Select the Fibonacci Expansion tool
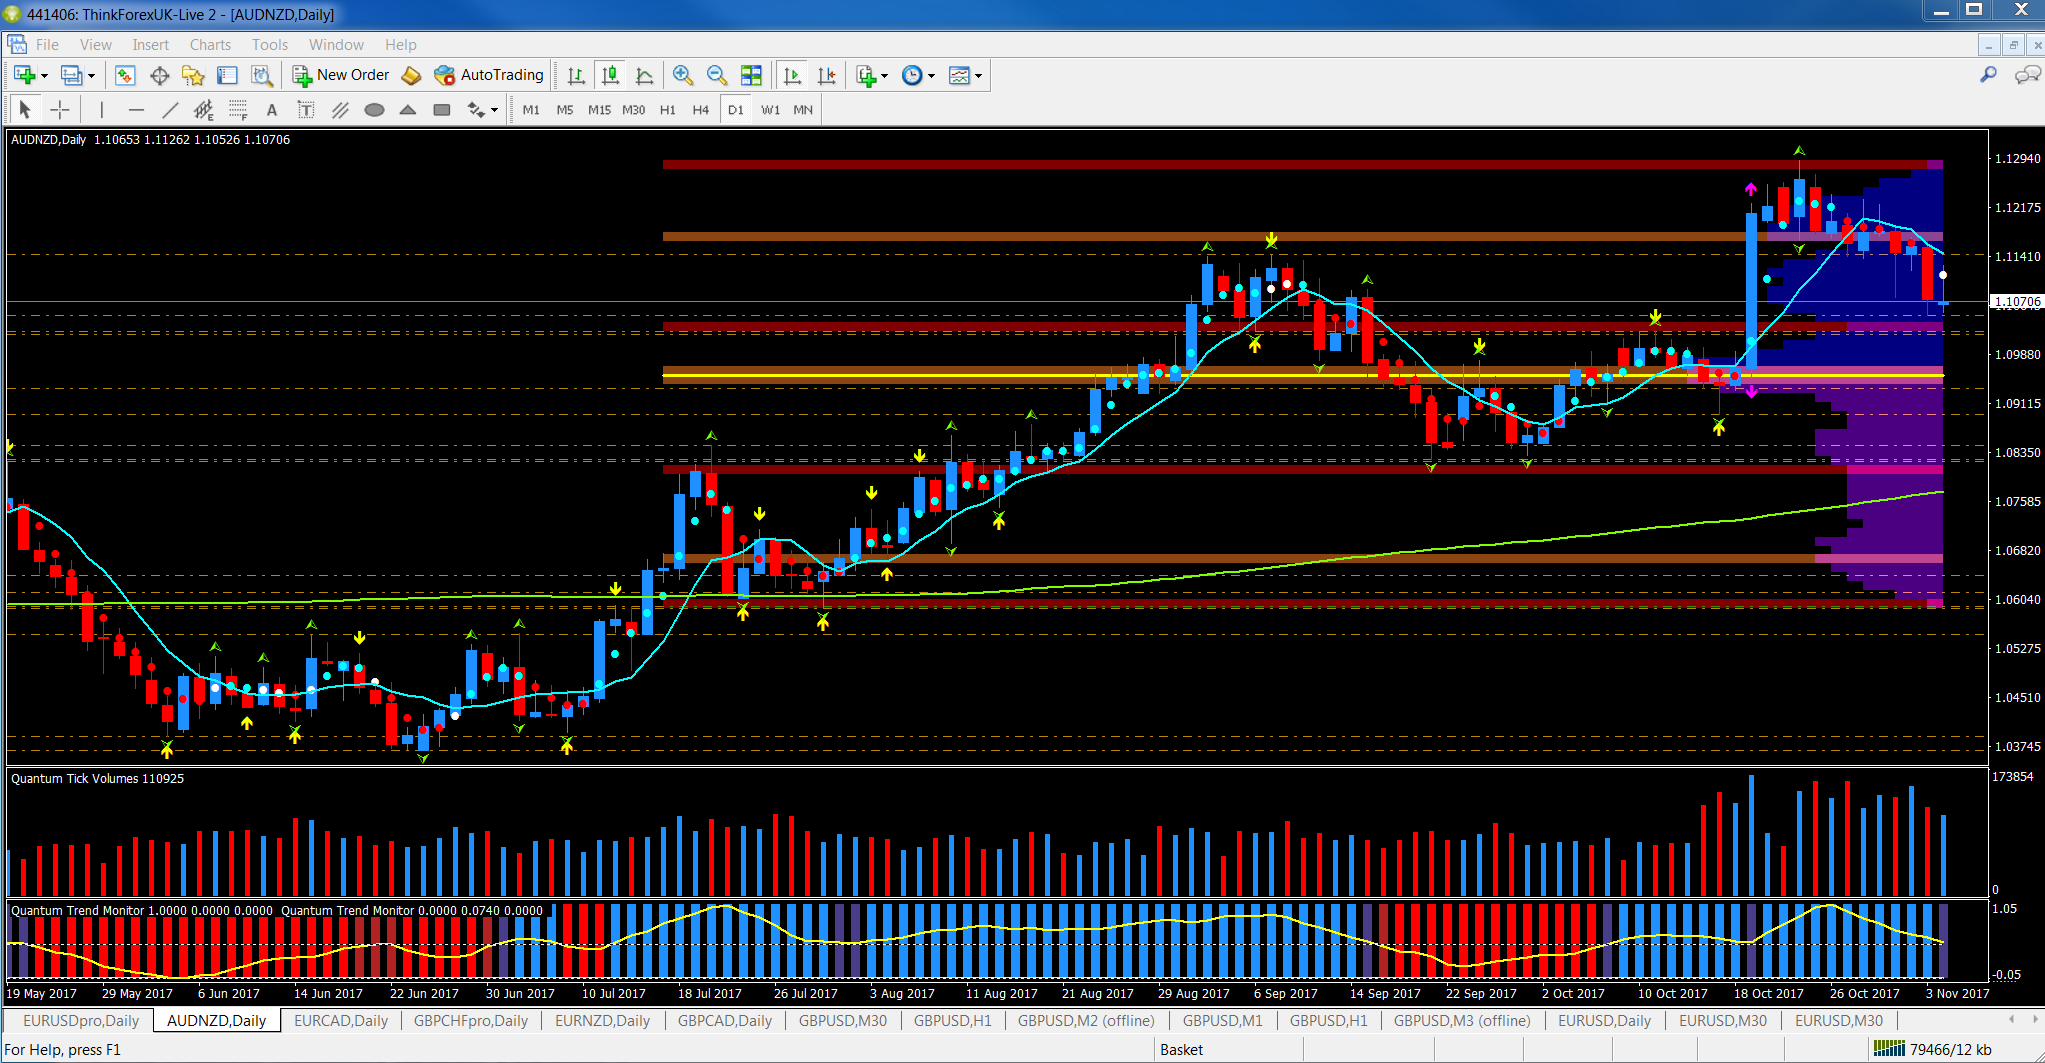Viewport: 2045px width, 1063px height. pos(204,110)
